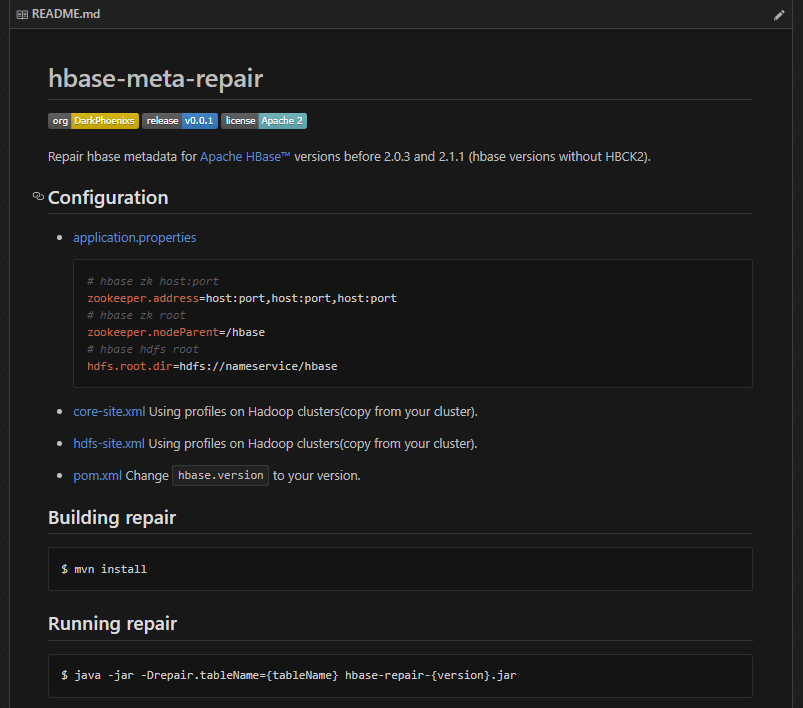Click the mvn install code block
Viewport: 803px width, 708px height.
(x=104, y=569)
